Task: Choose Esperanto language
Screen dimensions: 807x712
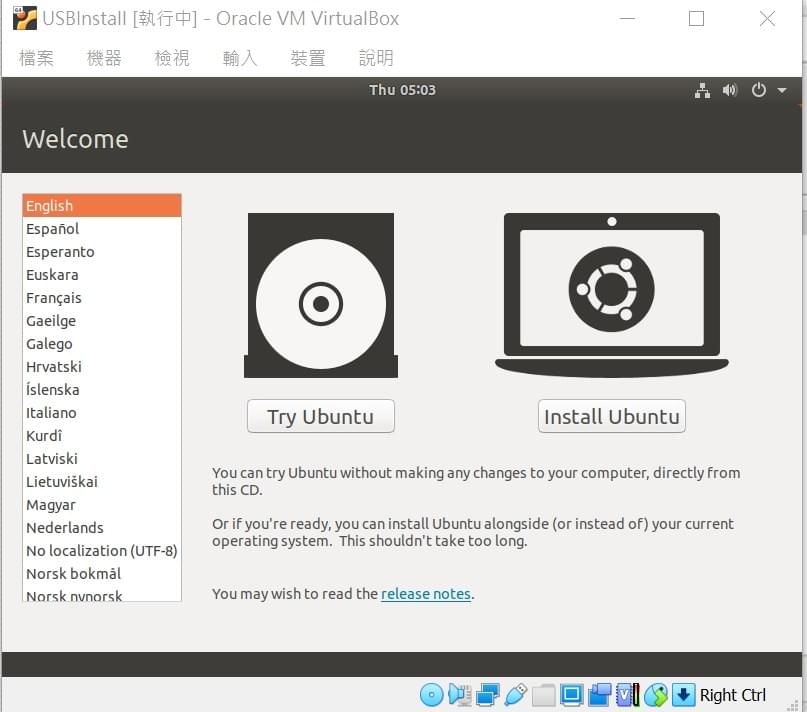Action: [102, 252]
